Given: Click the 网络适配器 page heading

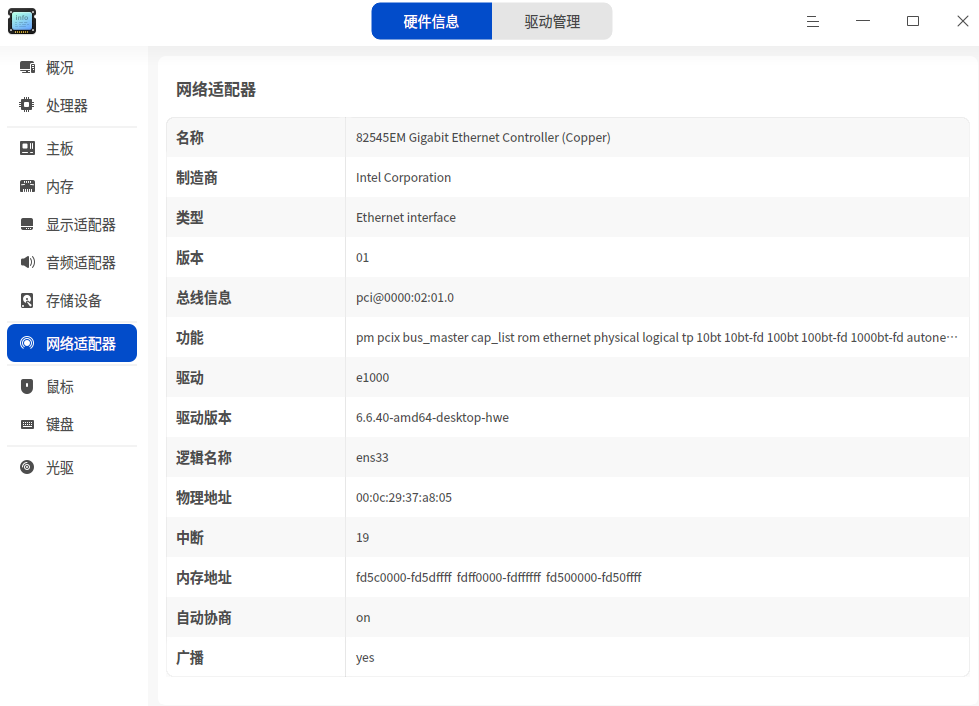Looking at the screenshot, I should pos(216,90).
